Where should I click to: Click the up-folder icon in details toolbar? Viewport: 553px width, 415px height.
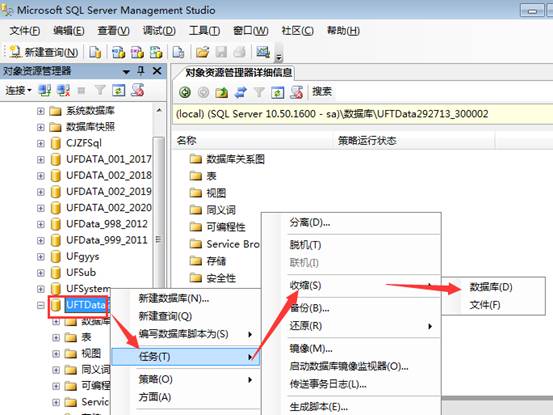pyautogui.click(x=222, y=92)
